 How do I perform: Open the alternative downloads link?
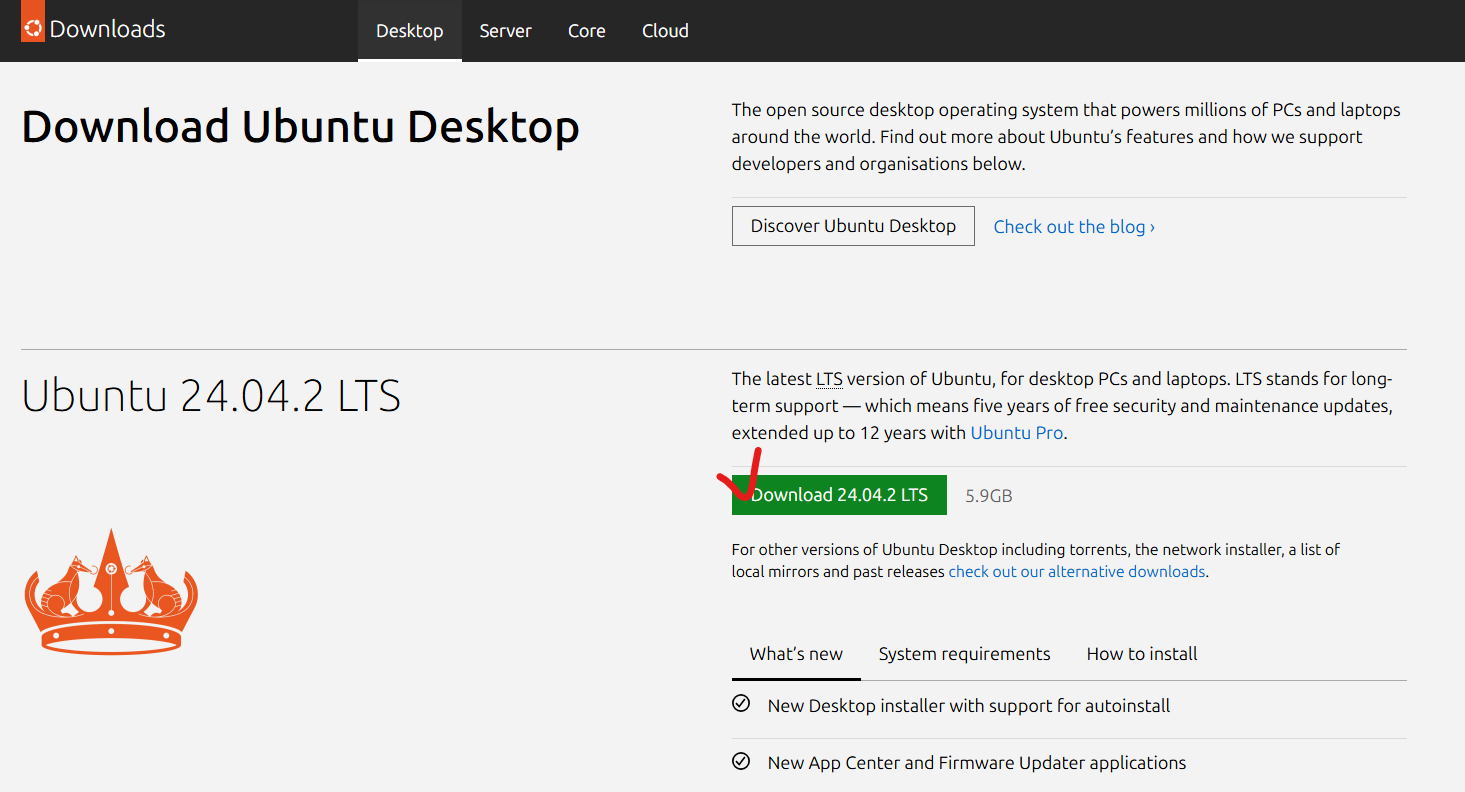1077,572
